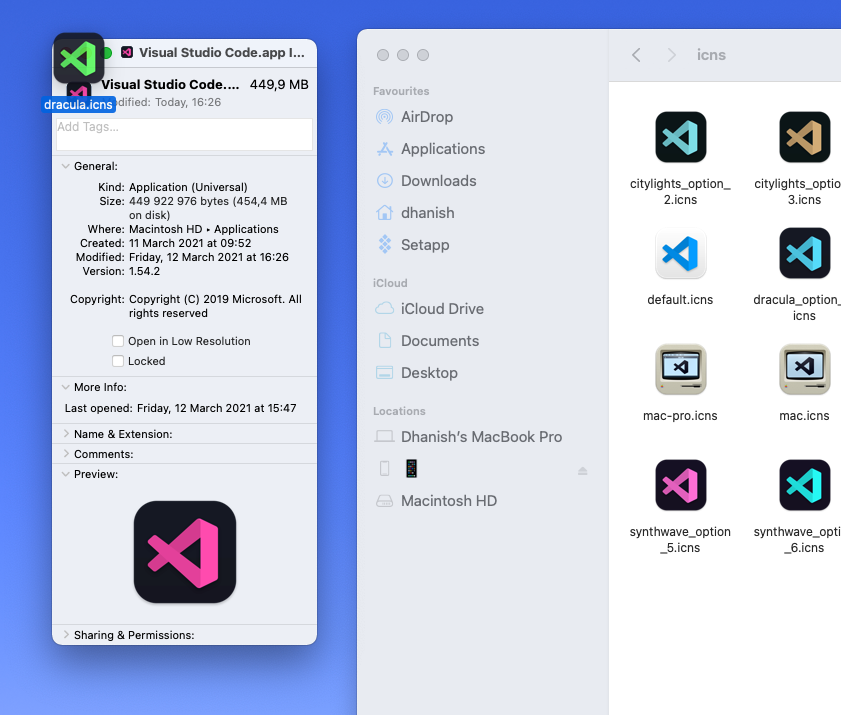Click the mac-pro.icns file name

pos(680,416)
